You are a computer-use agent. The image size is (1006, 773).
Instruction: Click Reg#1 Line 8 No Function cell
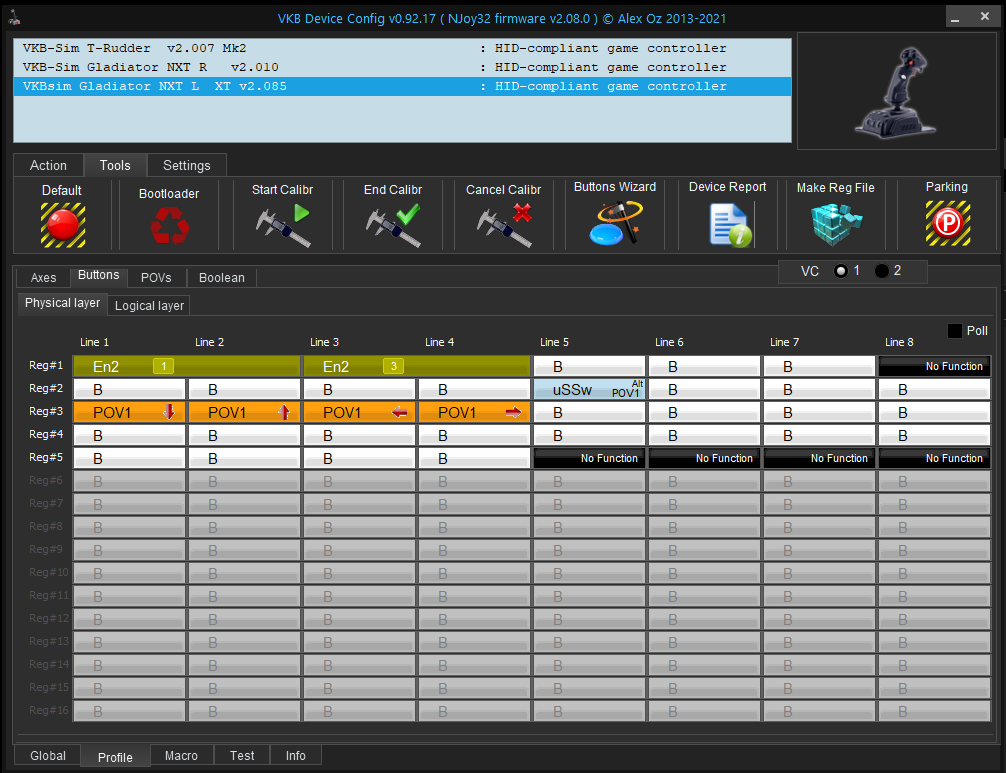point(935,366)
